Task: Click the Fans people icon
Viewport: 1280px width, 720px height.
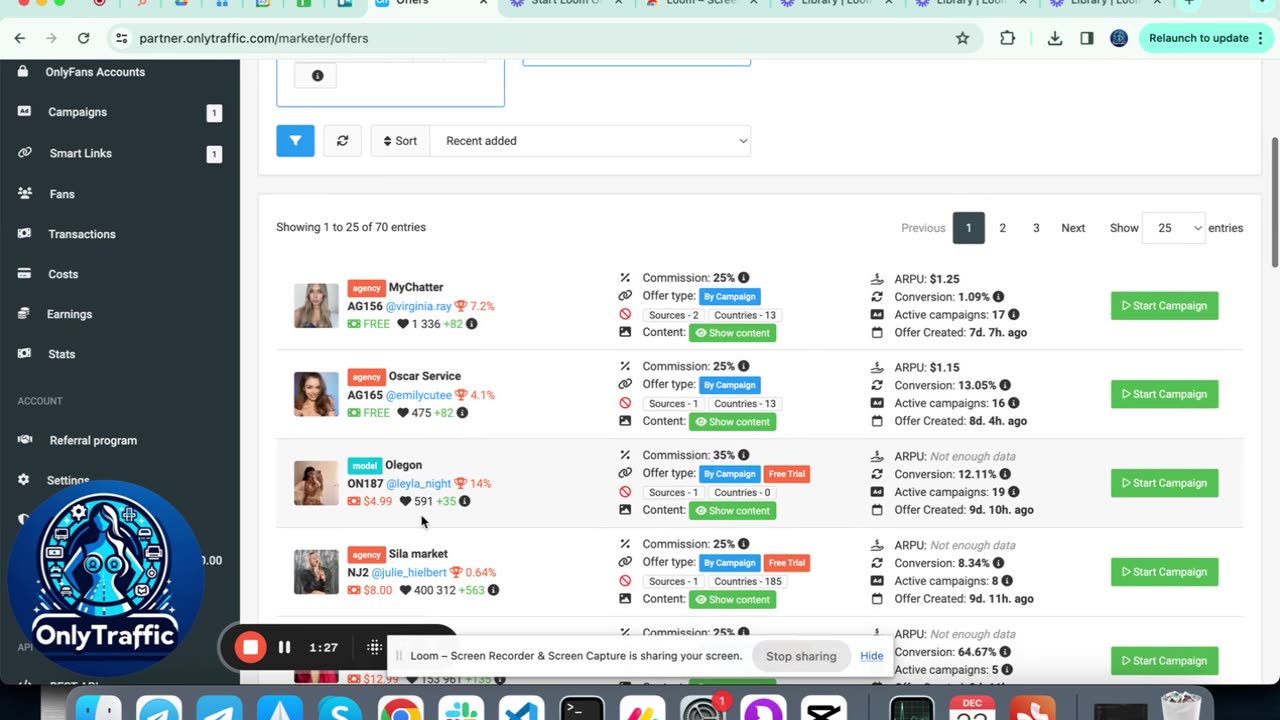Action: point(24,194)
